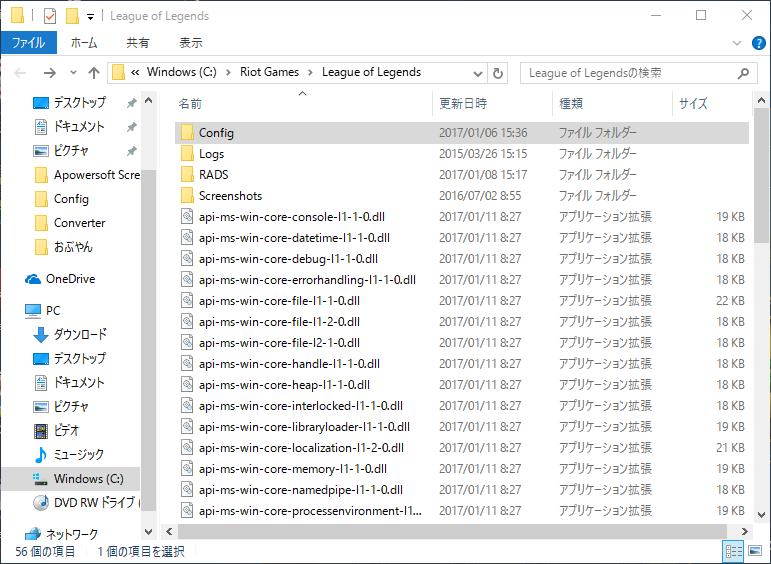Click the DVD RW ドライブ disc icon
The image size is (771, 564).
click(41, 503)
